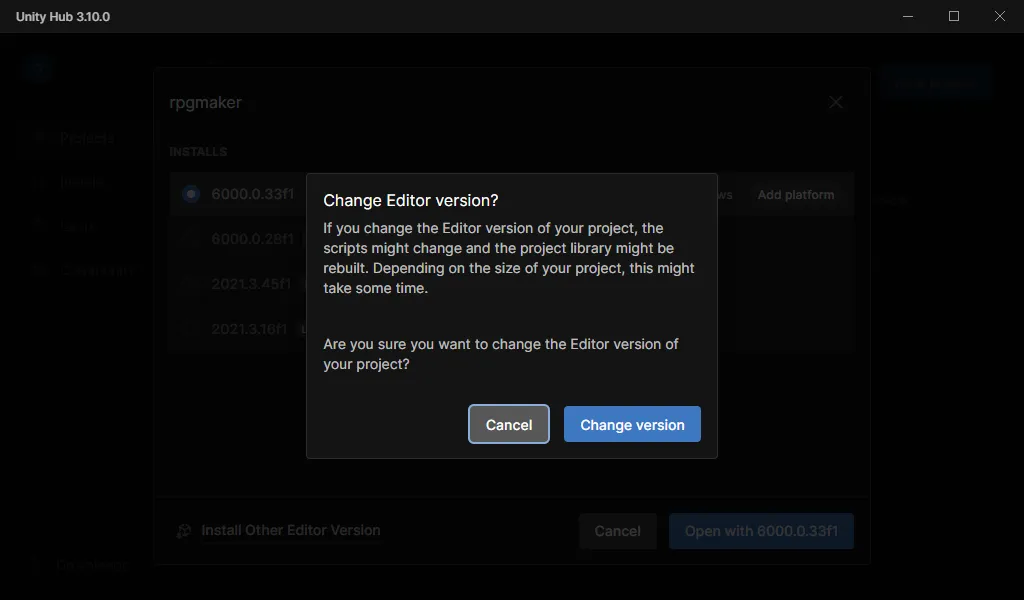Select the 2021.3.45f1 editor version
The image size is (1024, 600).
(x=250, y=284)
